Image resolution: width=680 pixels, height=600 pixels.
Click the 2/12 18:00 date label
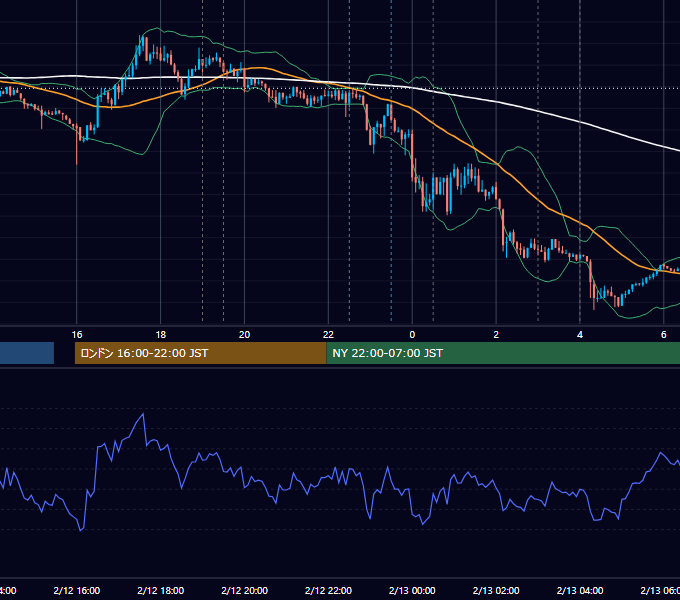pos(160,590)
